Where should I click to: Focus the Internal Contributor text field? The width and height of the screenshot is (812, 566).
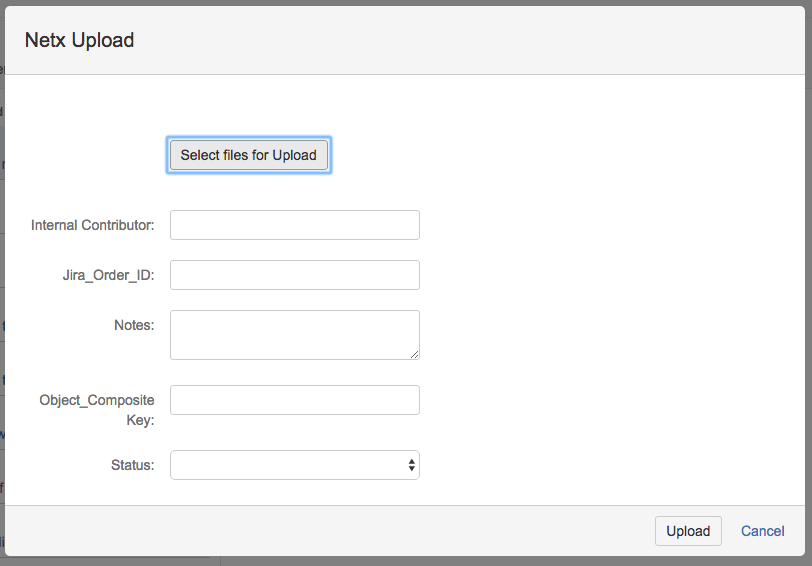click(x=295, y=225)
